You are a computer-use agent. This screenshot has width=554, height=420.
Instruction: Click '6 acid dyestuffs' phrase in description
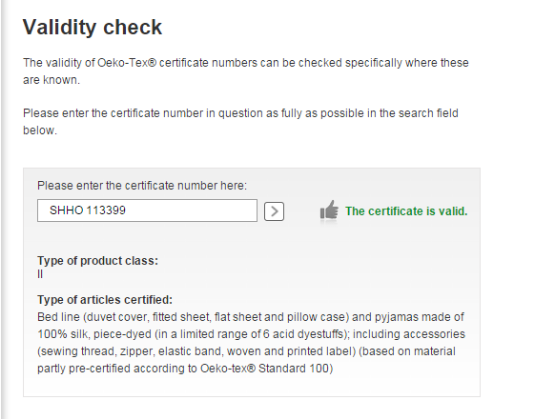point(303,334)
